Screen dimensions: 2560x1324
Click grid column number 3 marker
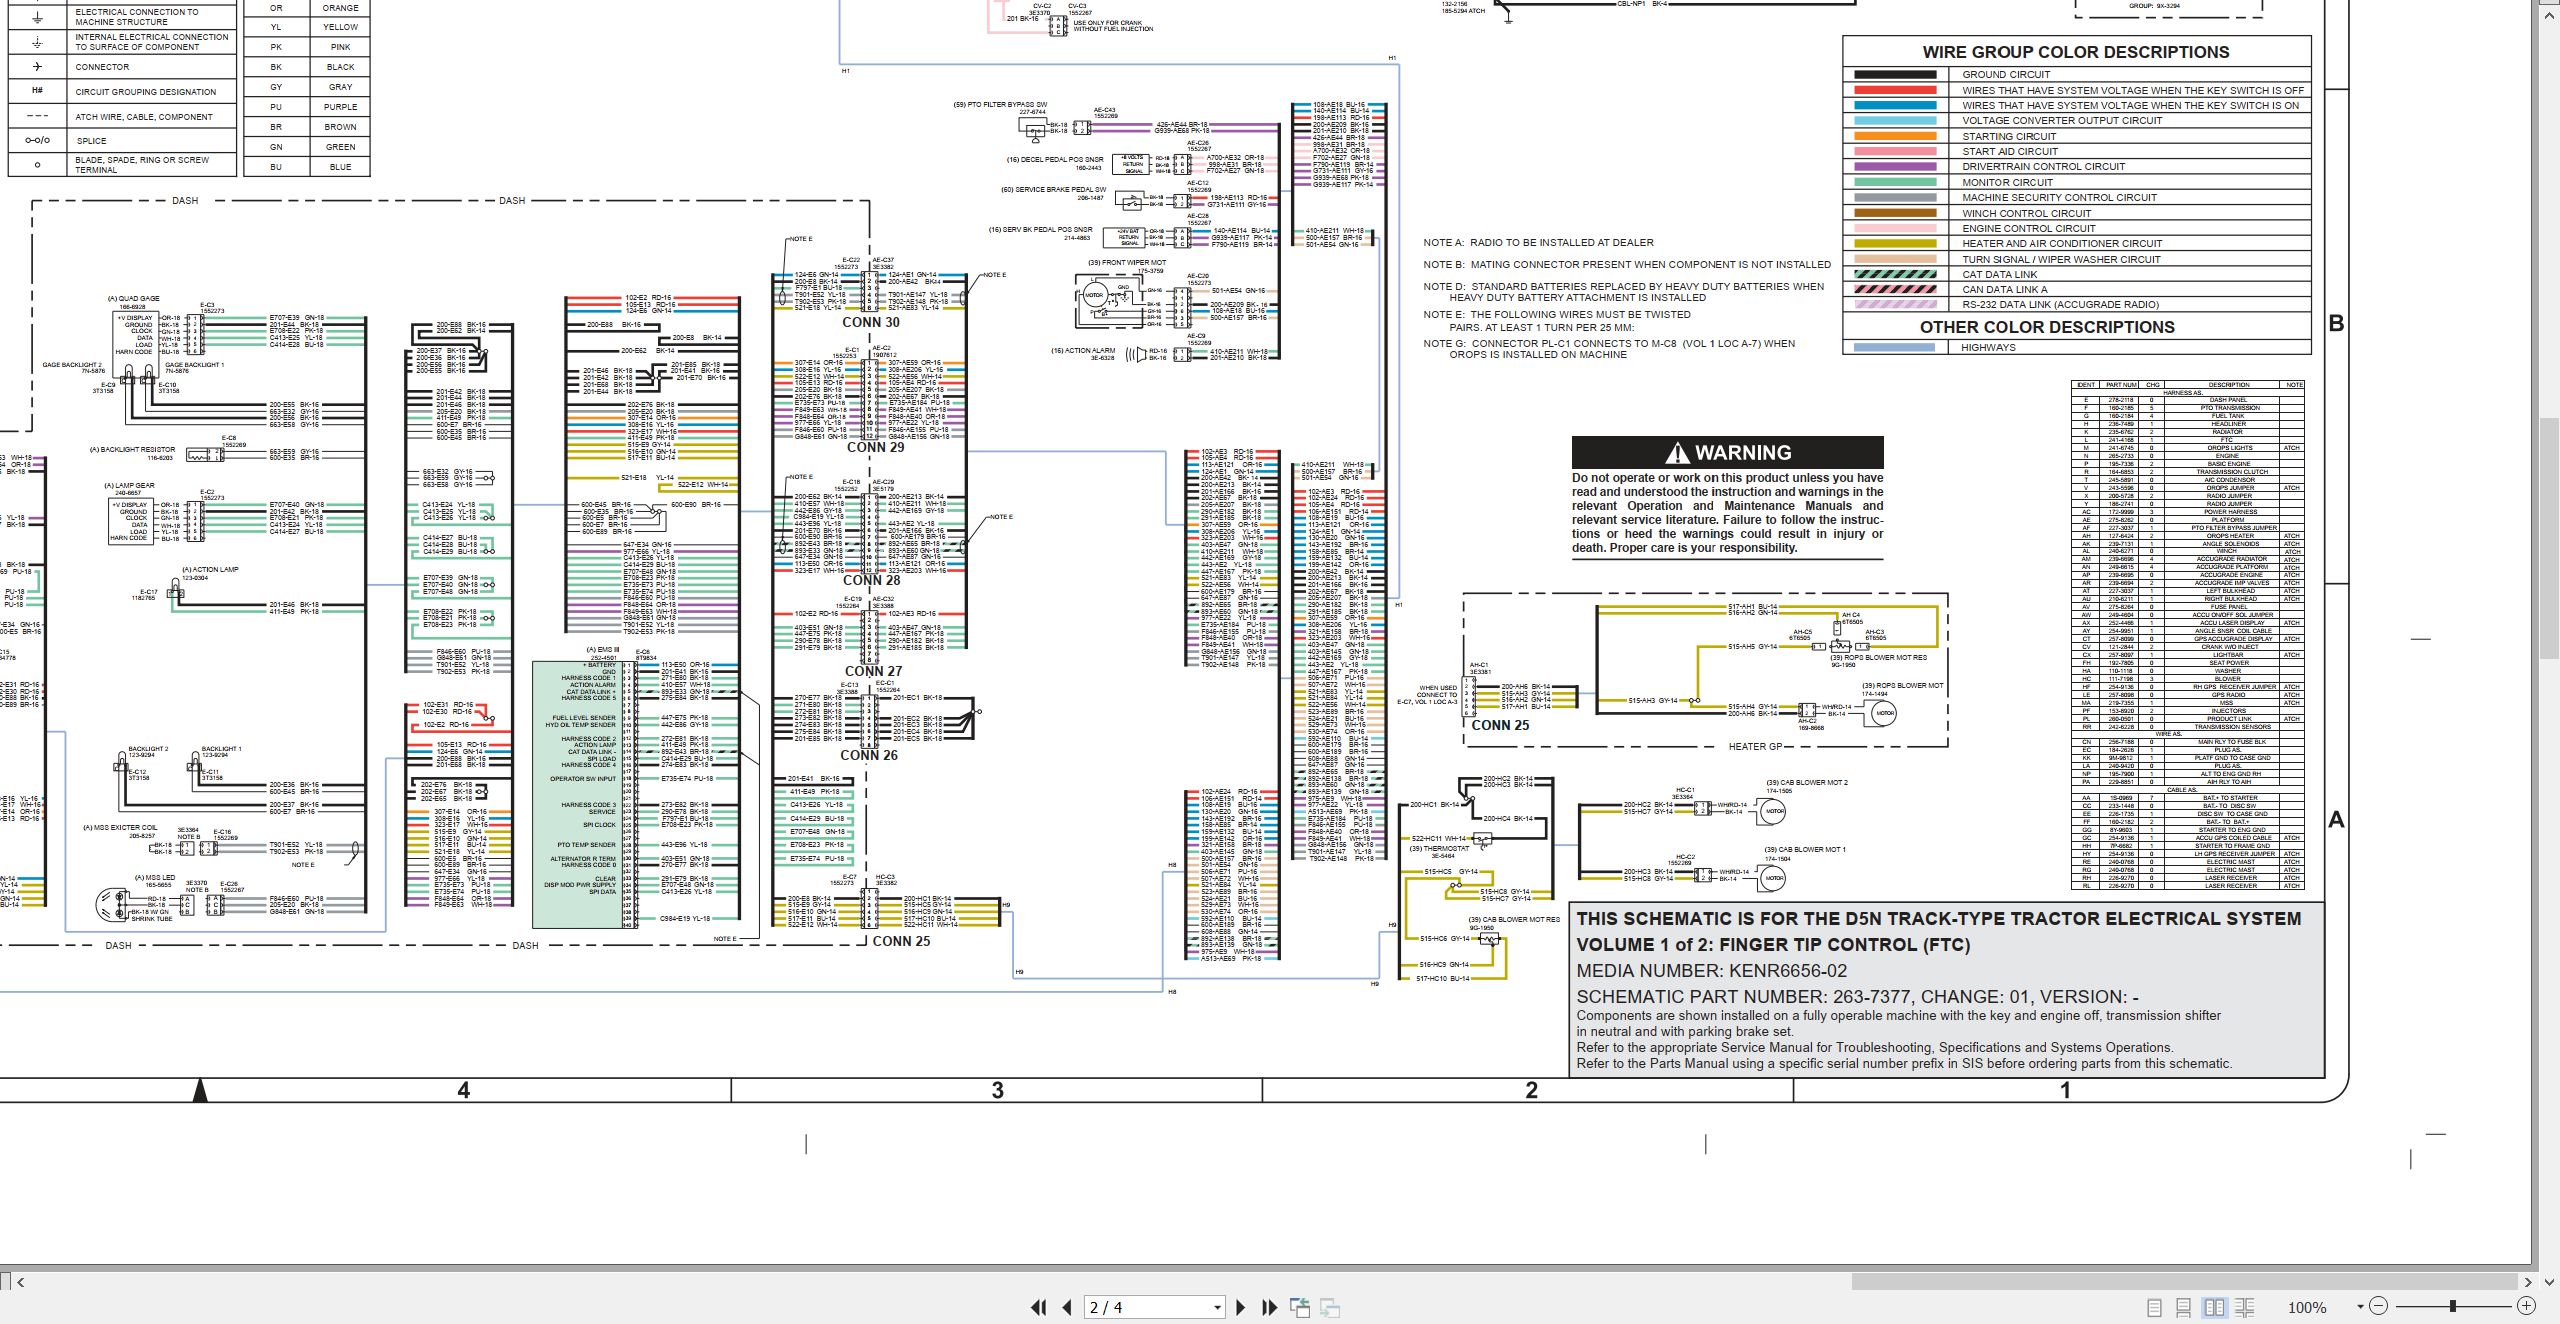(x=997, y=1090)
